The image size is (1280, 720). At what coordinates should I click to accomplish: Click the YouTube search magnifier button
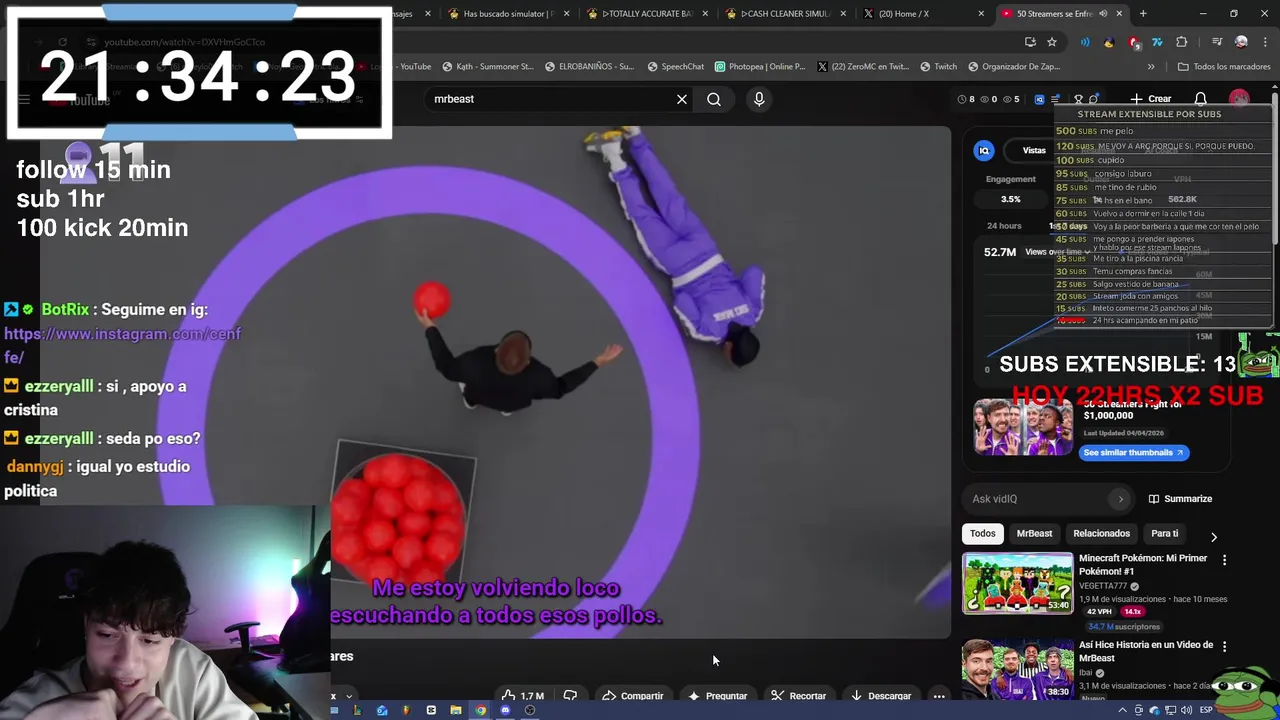(x=714, y=99)
